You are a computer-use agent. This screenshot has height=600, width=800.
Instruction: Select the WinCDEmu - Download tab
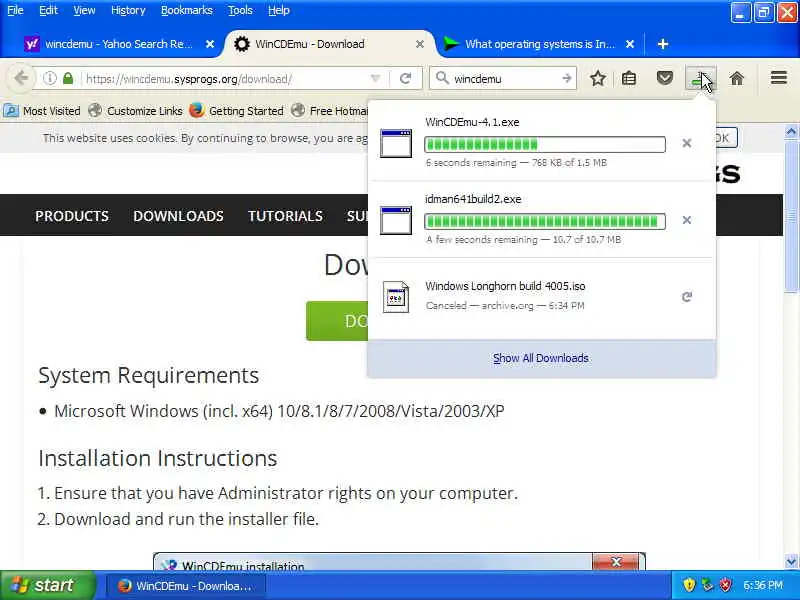click(329, 44)
